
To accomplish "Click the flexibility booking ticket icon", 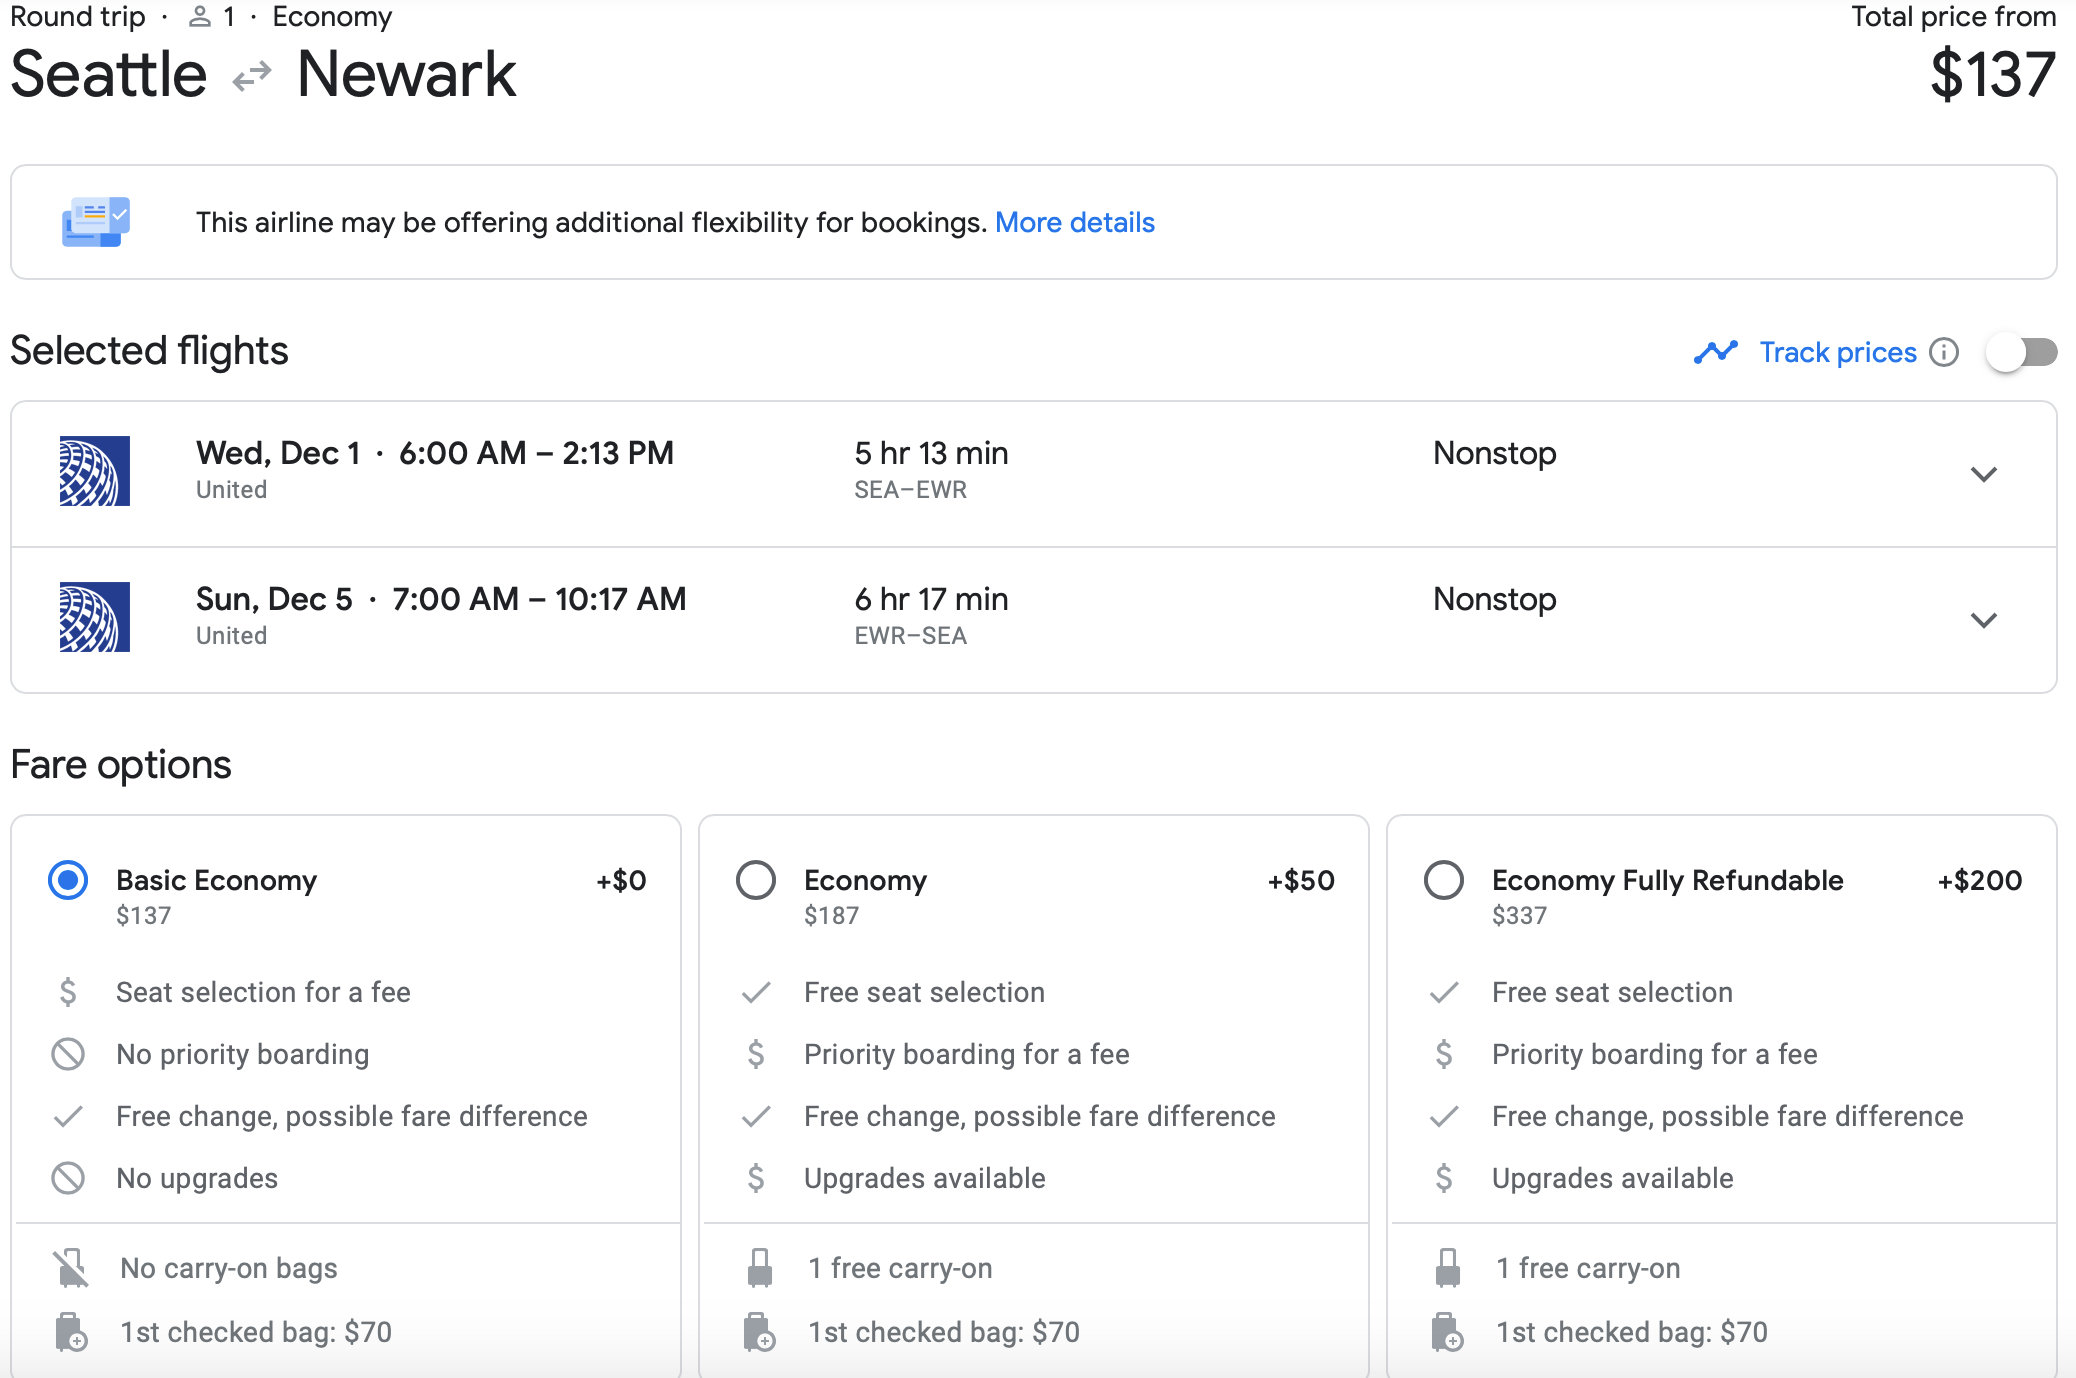I will click(95, 222).
